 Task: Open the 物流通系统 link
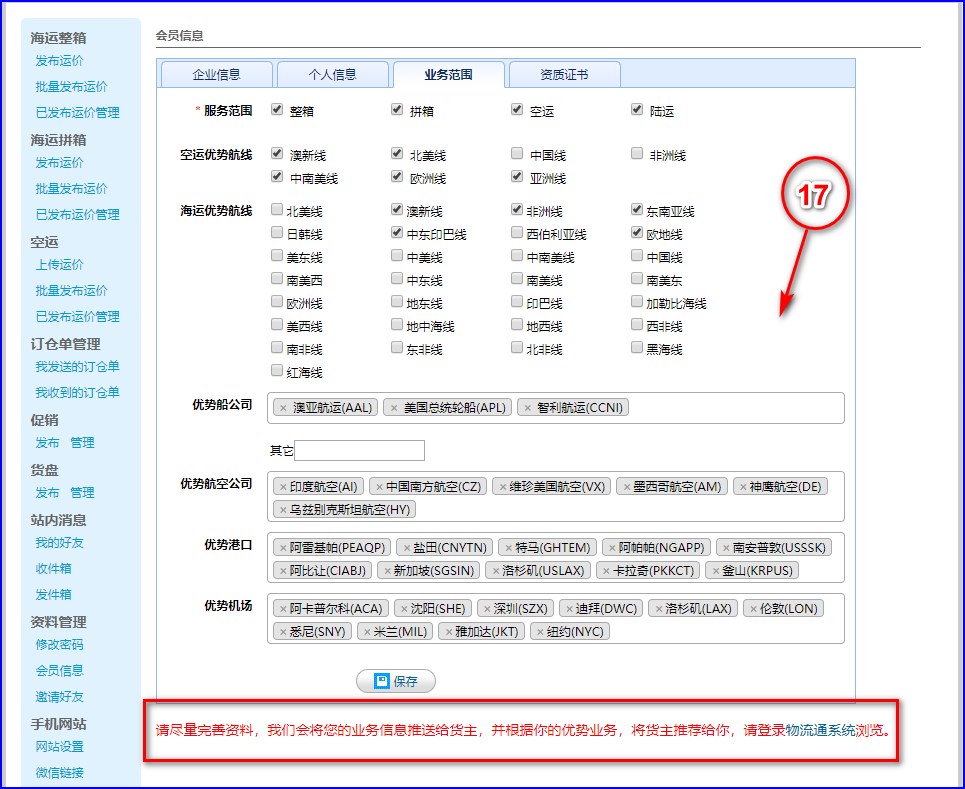tap(820, 731)
